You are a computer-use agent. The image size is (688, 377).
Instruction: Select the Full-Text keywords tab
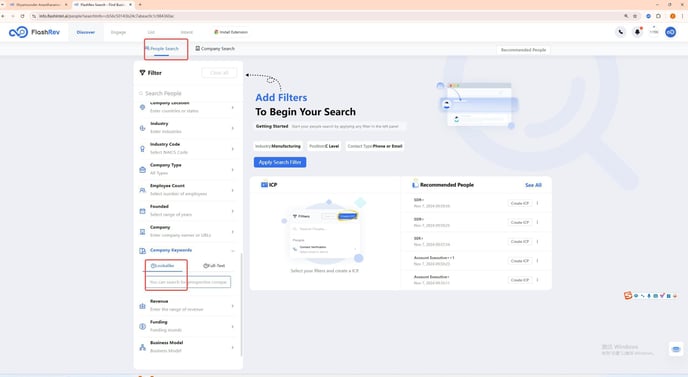pyautogui.click(x=214, y=266)
